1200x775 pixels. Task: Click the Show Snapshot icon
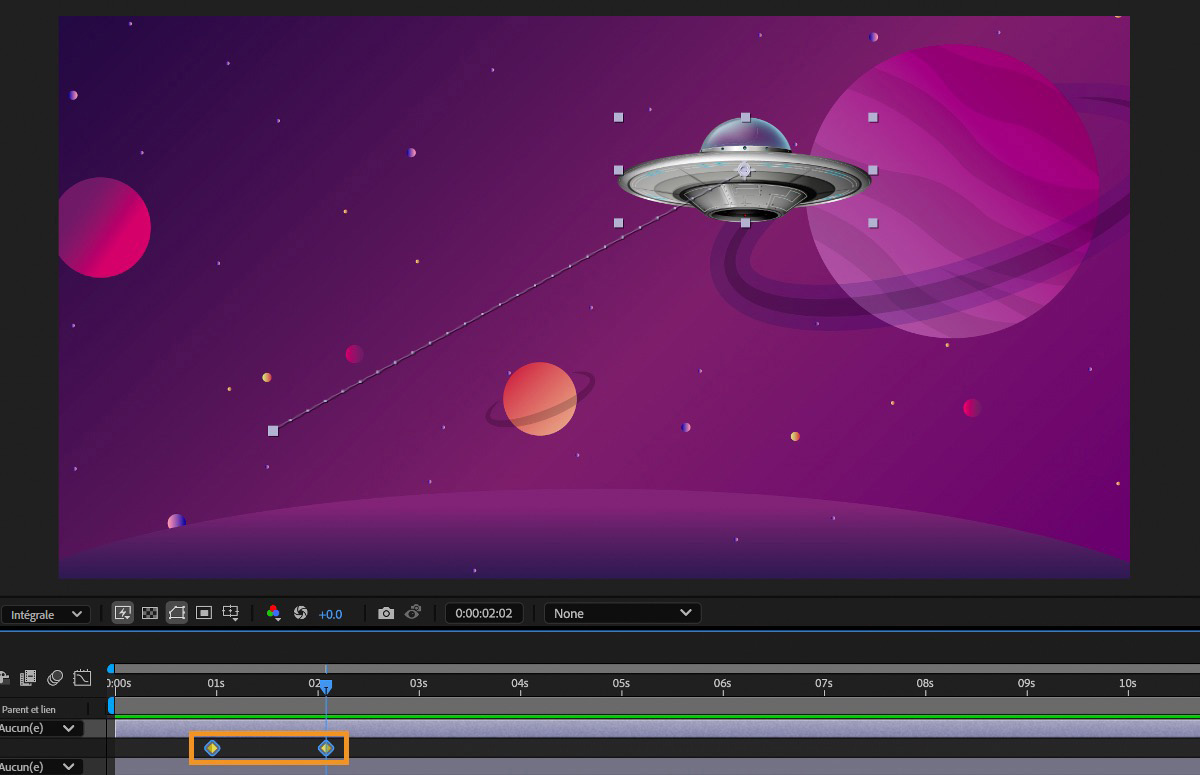click(x=413, y=613)
